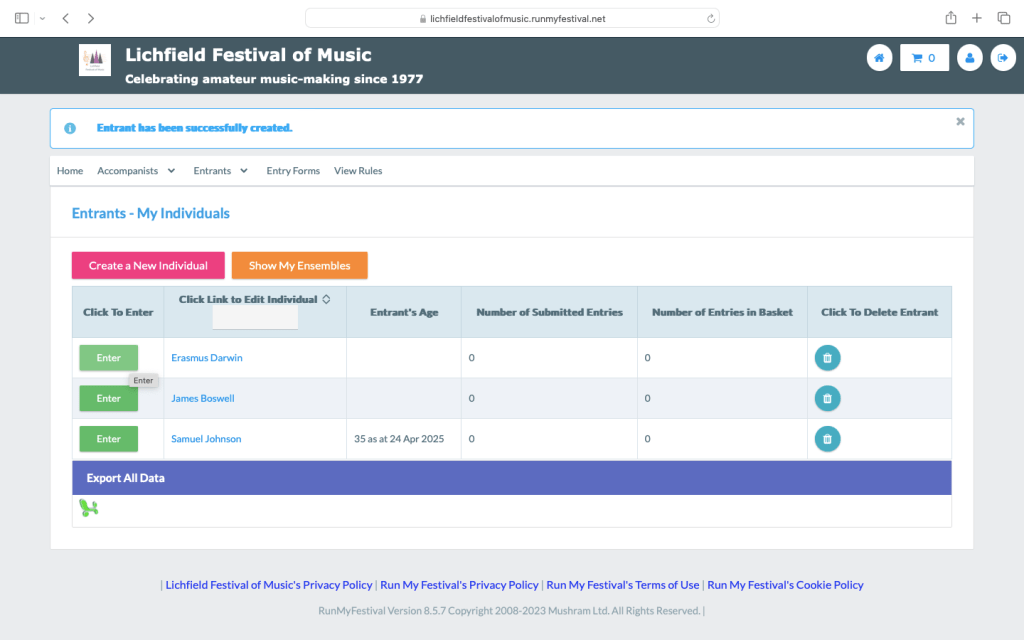Click the log out icon in the header
Image resolution: width=1024 pixels, height=640 pixels.
pyautogui.click(x=1002, y=58)
